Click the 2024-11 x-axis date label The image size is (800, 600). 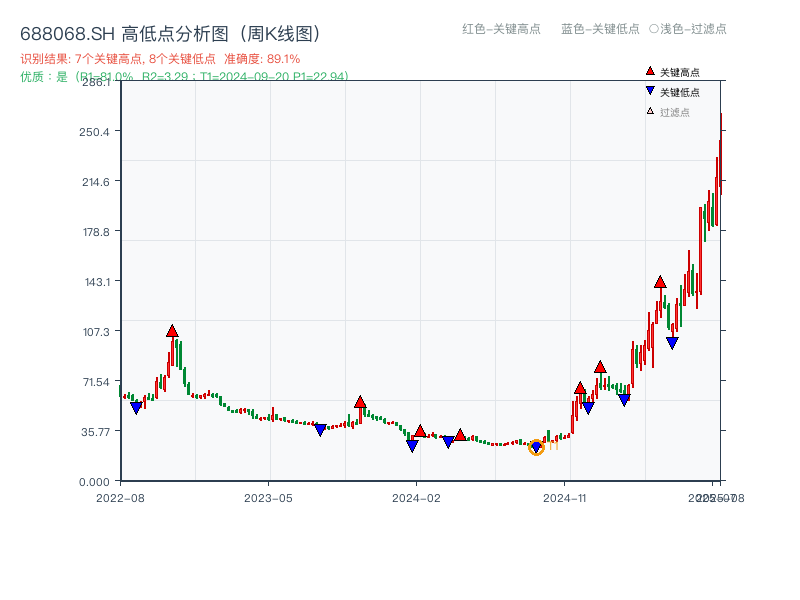pos(566,496)
